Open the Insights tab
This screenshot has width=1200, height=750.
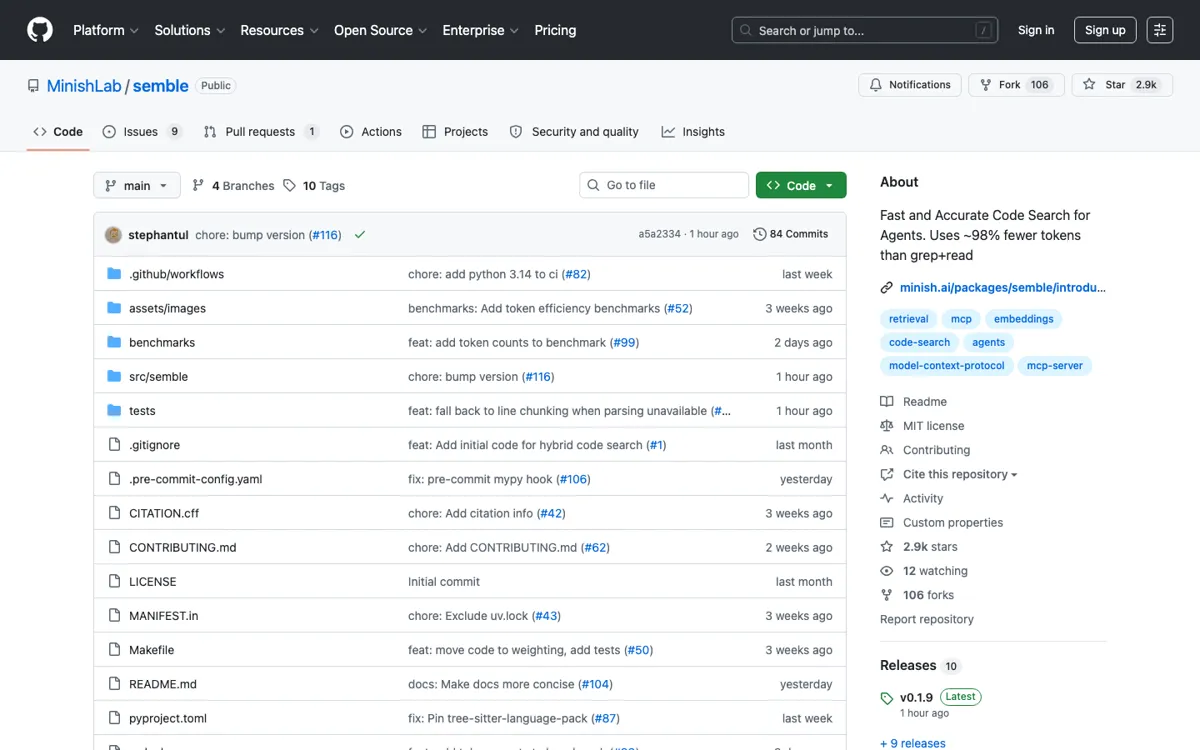[693, 132]
